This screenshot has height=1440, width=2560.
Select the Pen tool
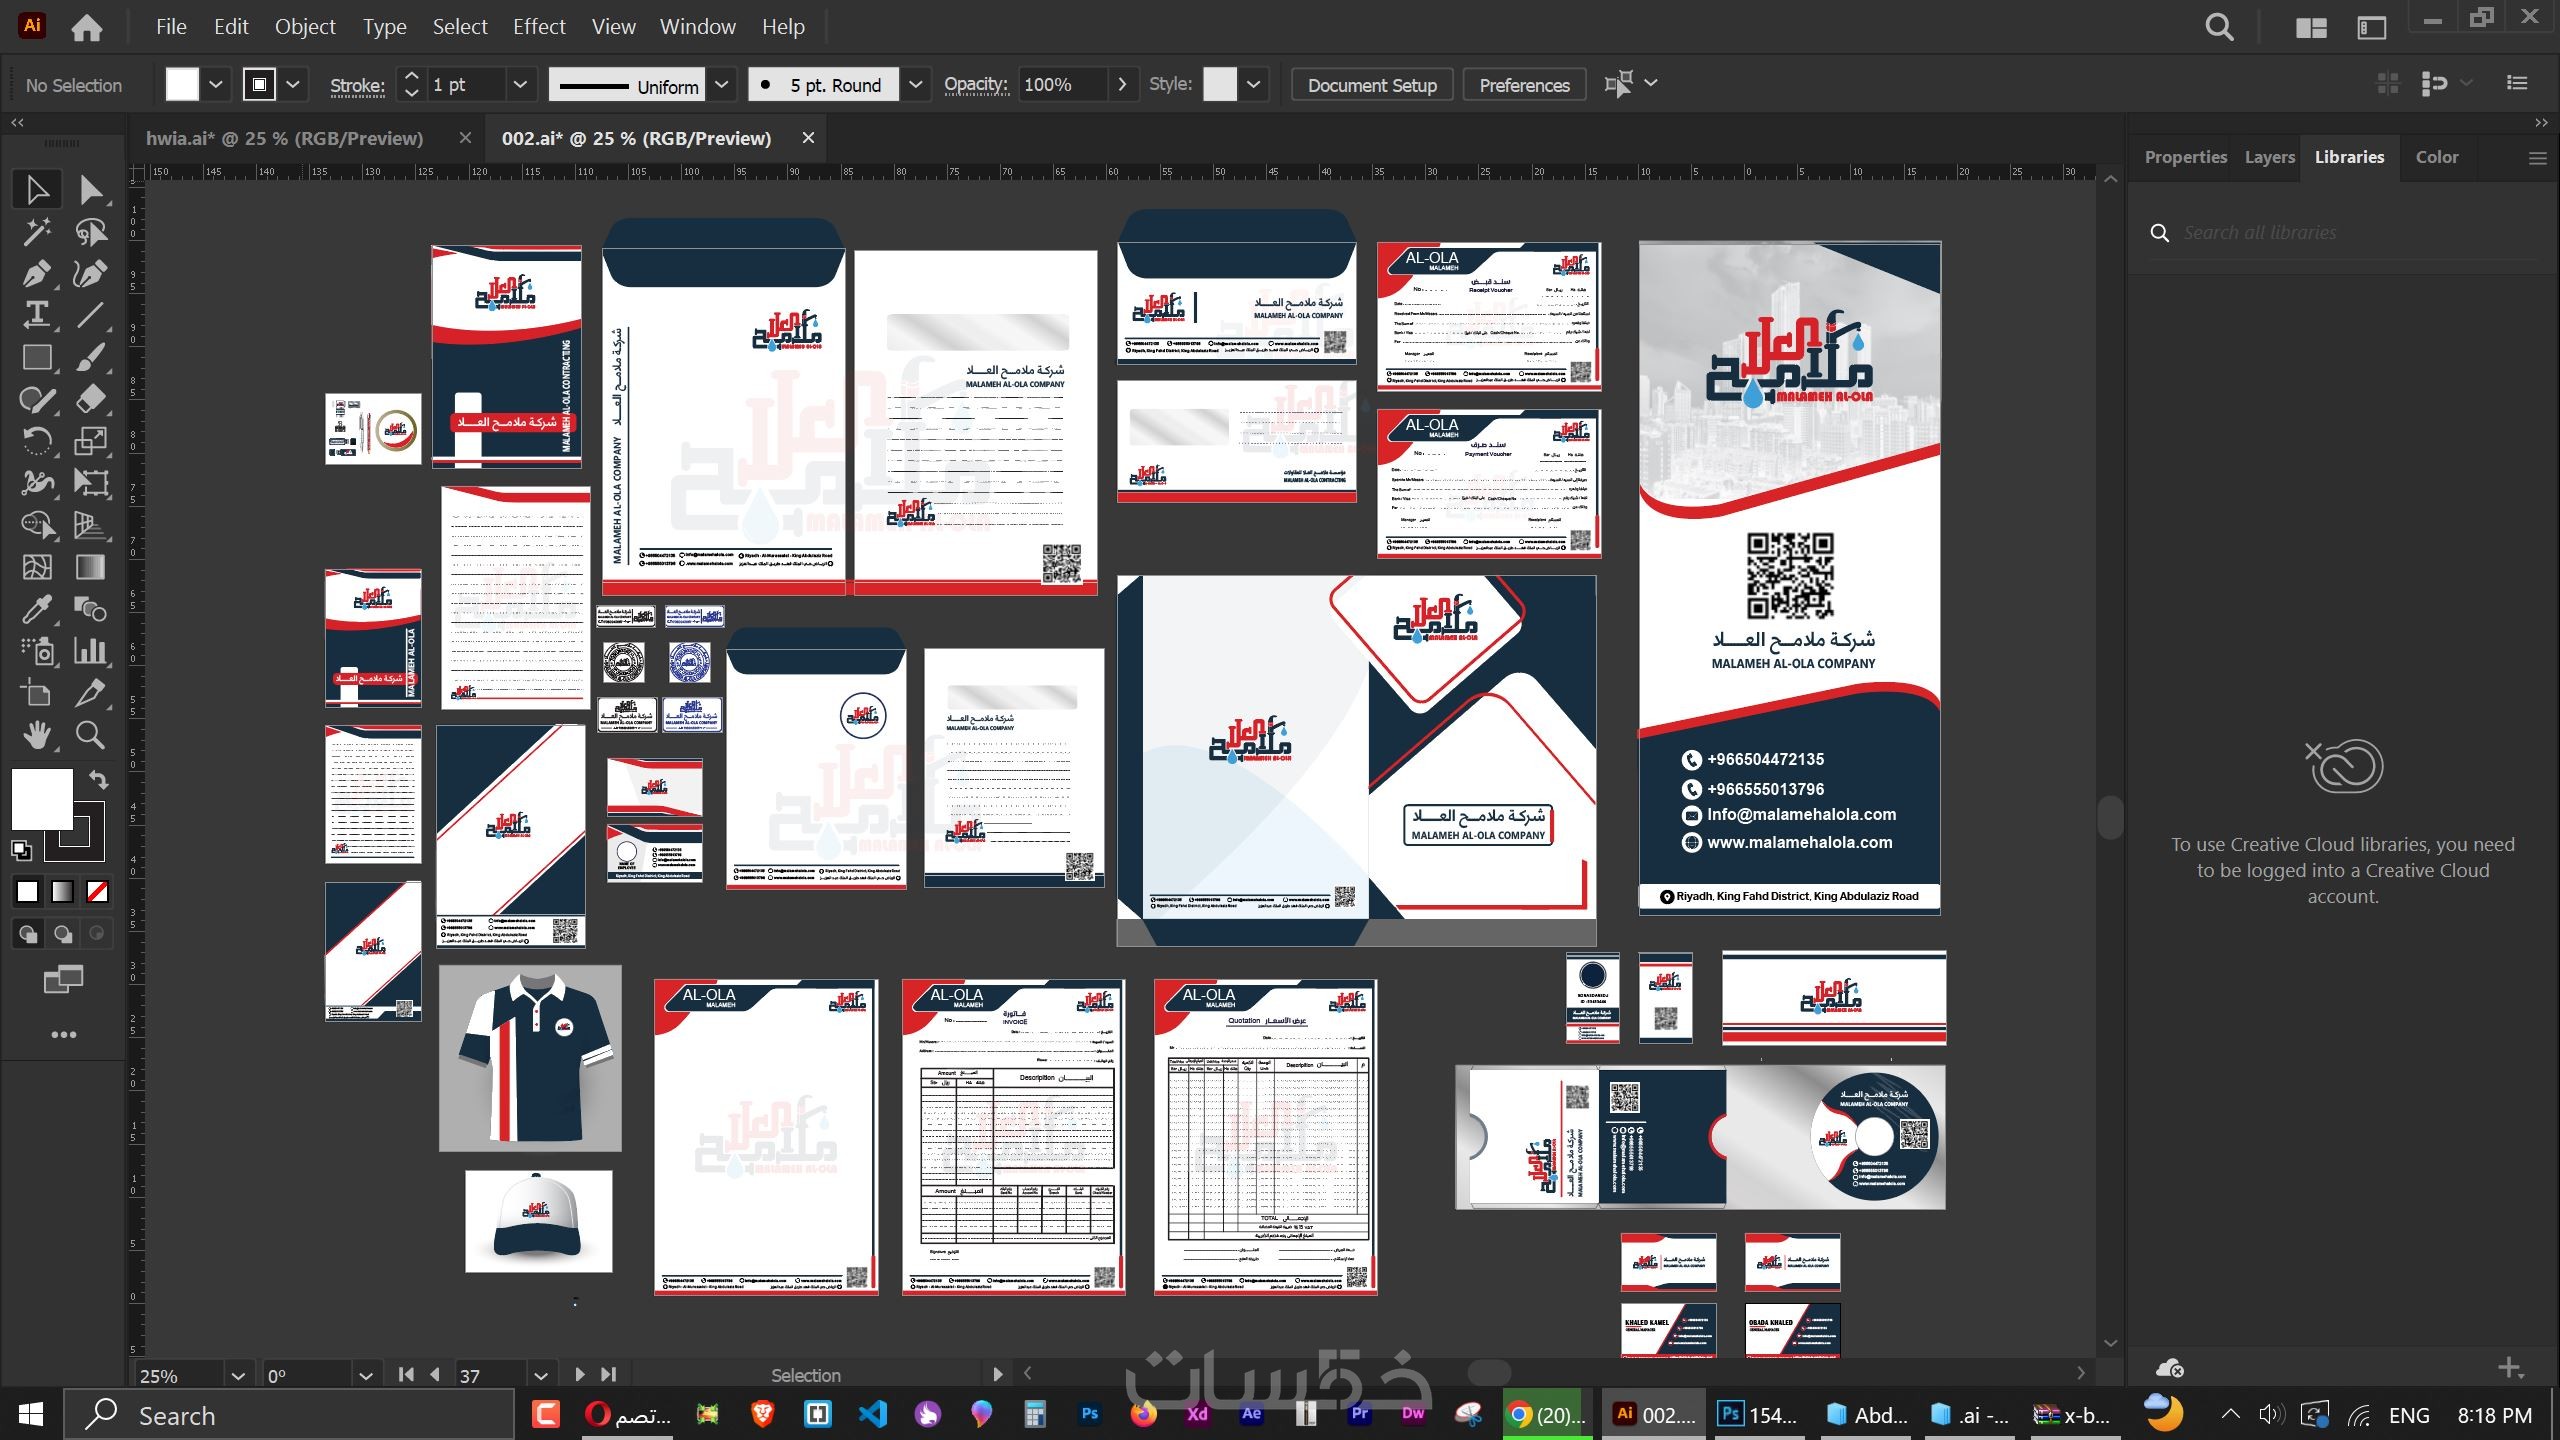[x=37, y=273]
